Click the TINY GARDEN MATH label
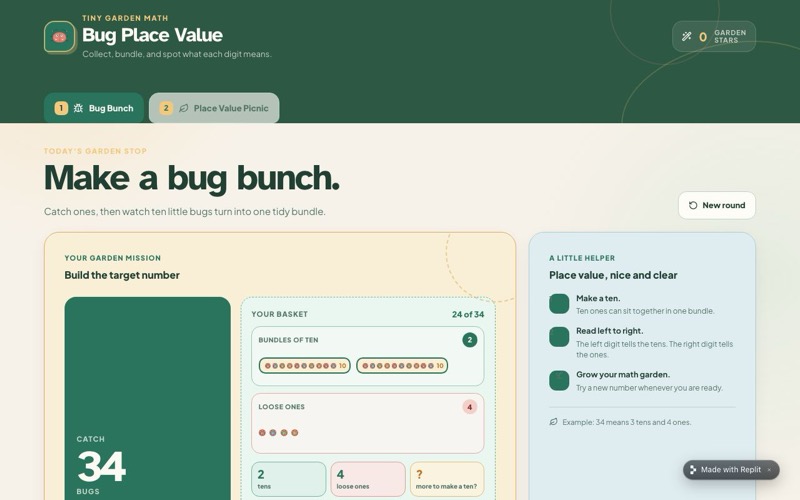Image resolution: width=800 pixels, height=500 pixels. point(125,18)
